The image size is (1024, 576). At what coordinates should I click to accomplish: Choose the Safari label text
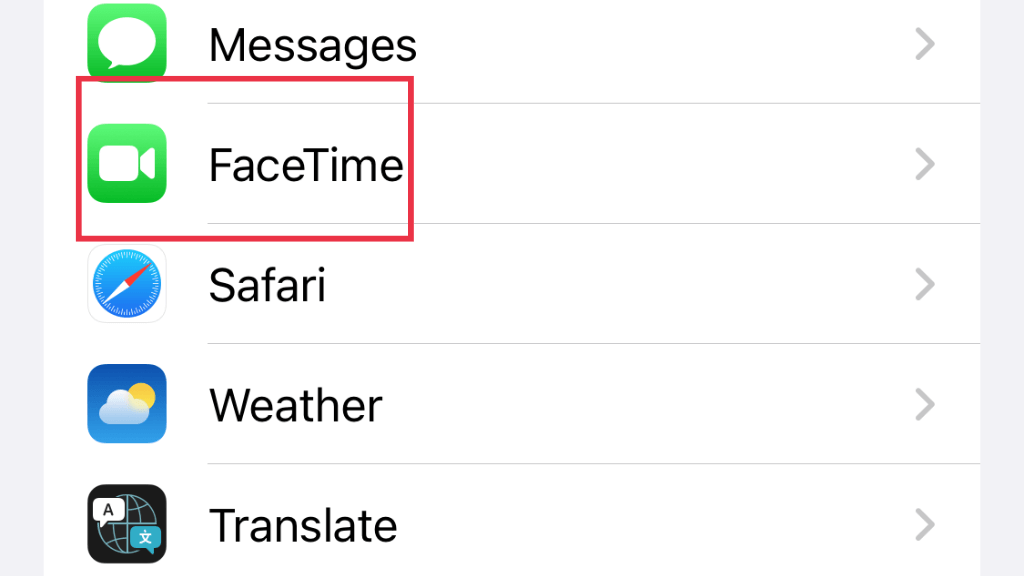point(267,285)
